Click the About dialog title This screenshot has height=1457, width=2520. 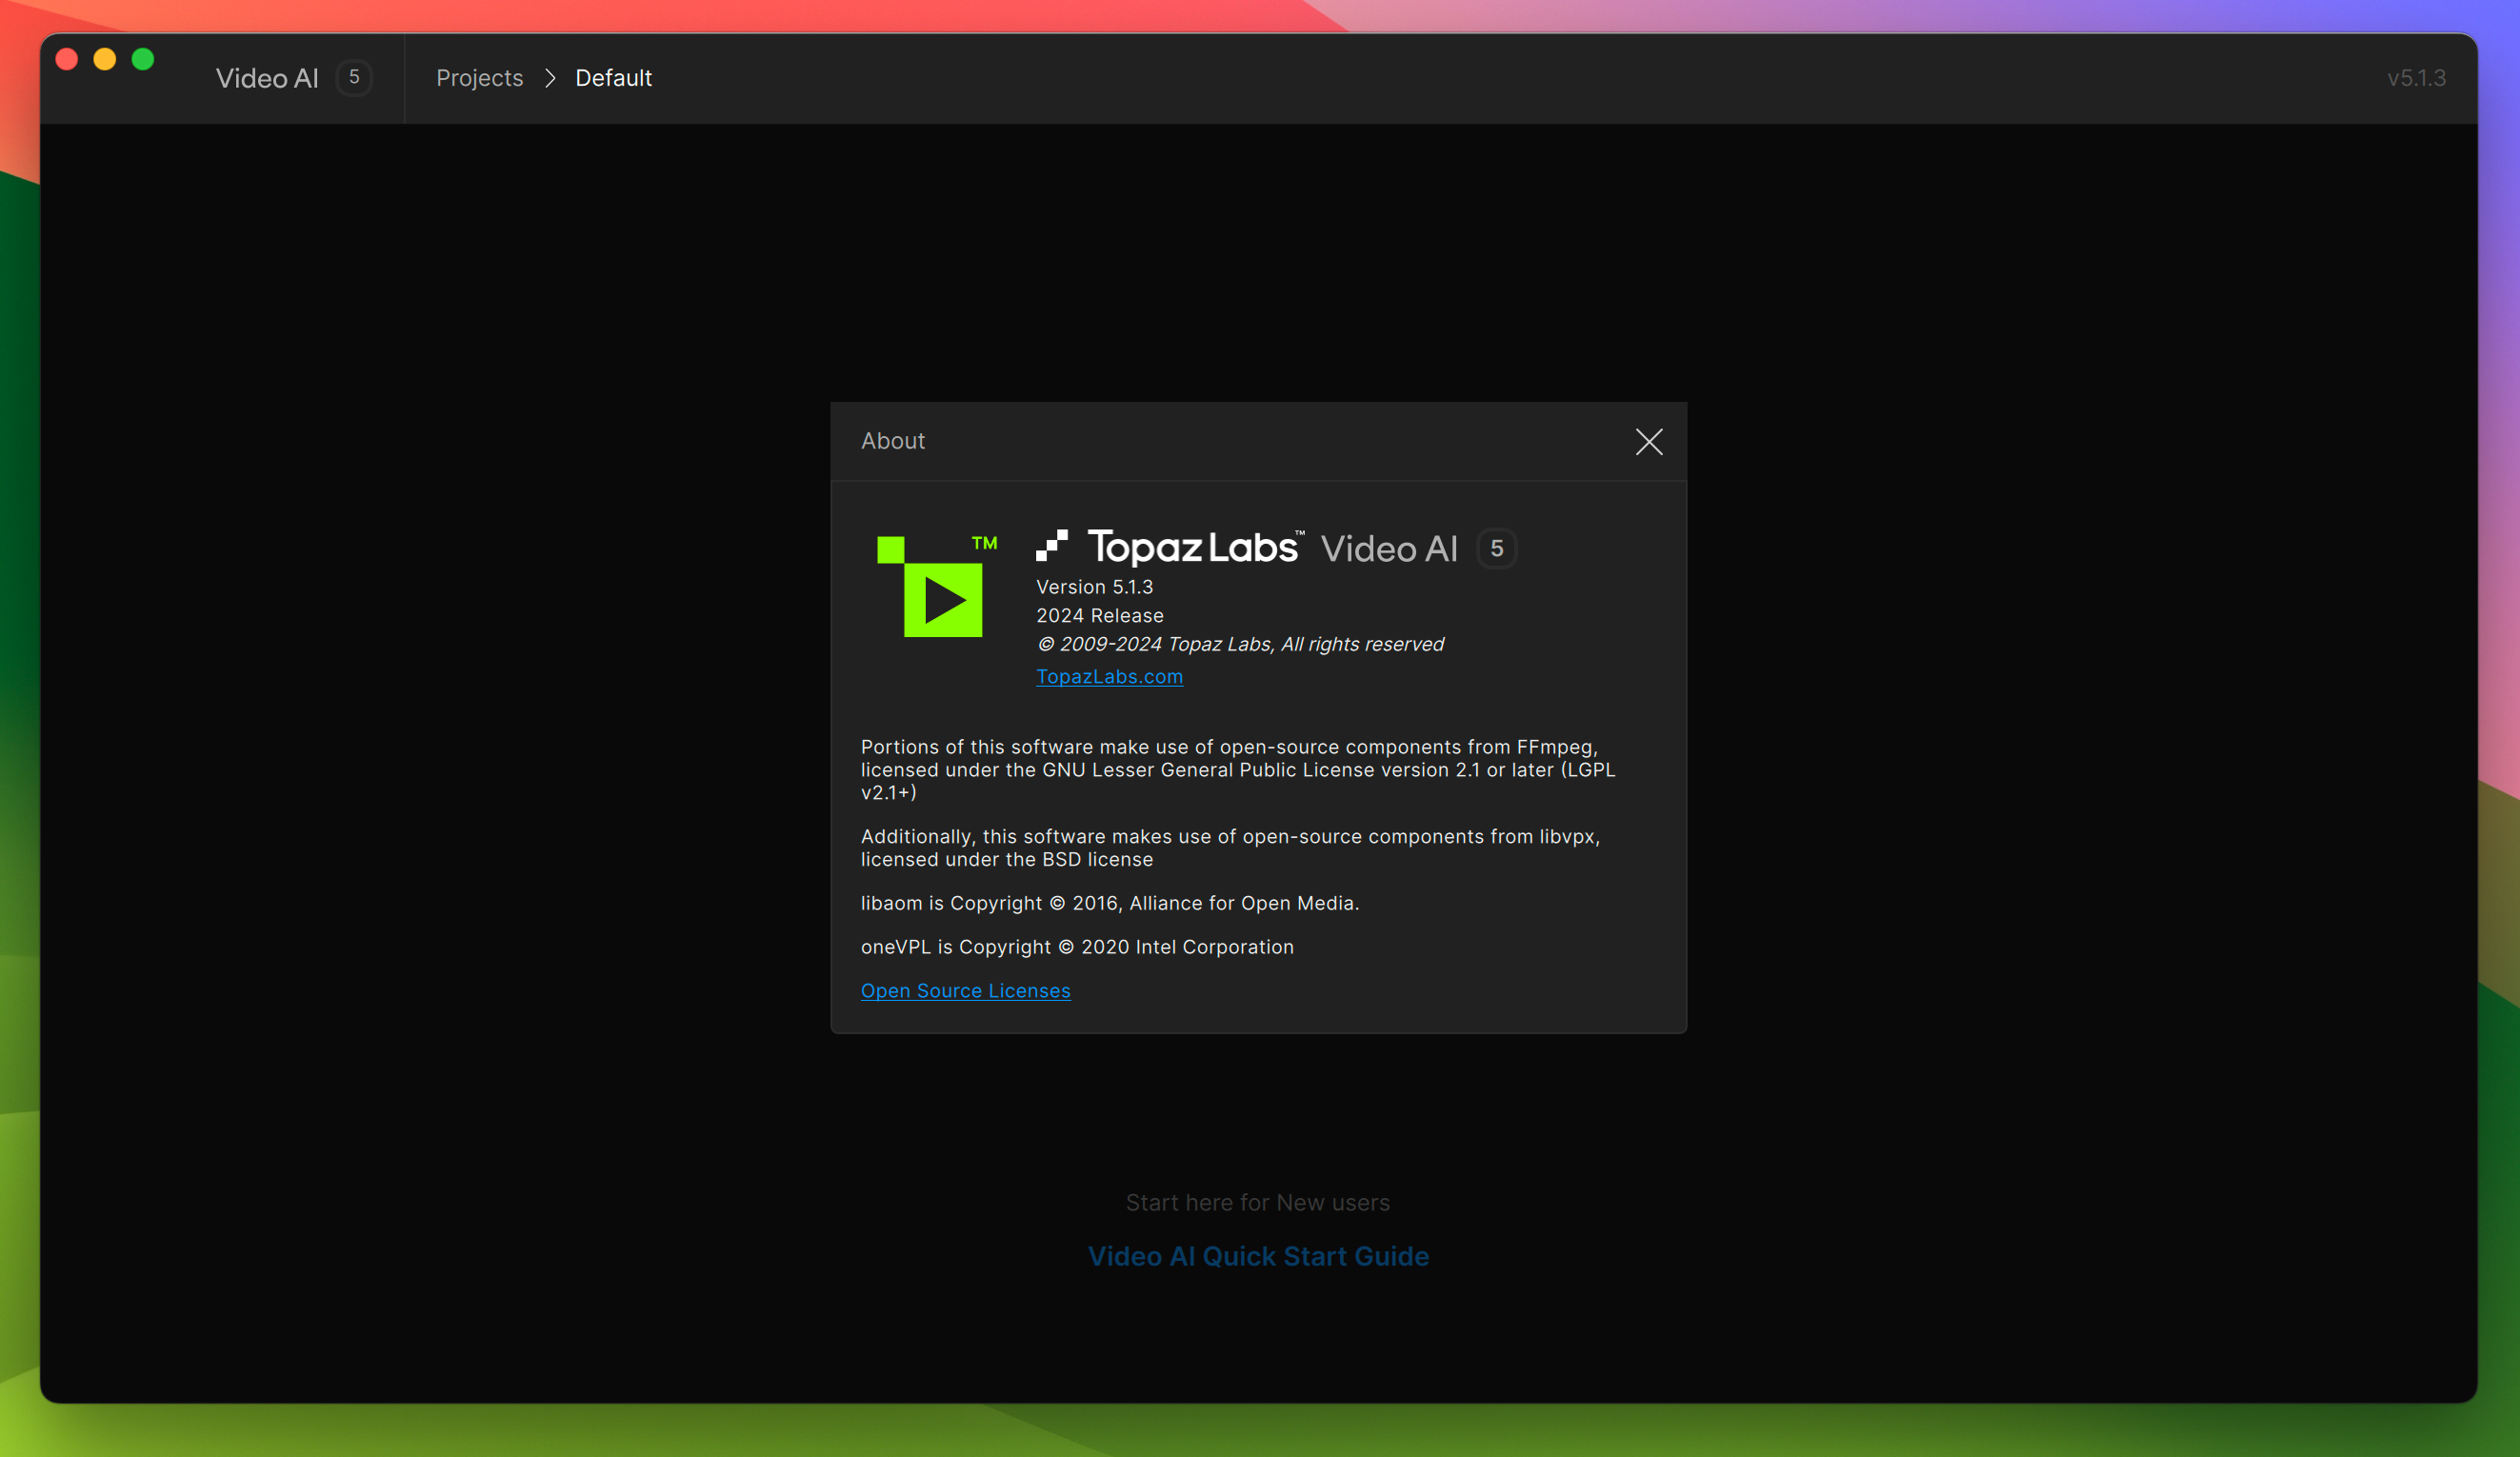[892, 441]
